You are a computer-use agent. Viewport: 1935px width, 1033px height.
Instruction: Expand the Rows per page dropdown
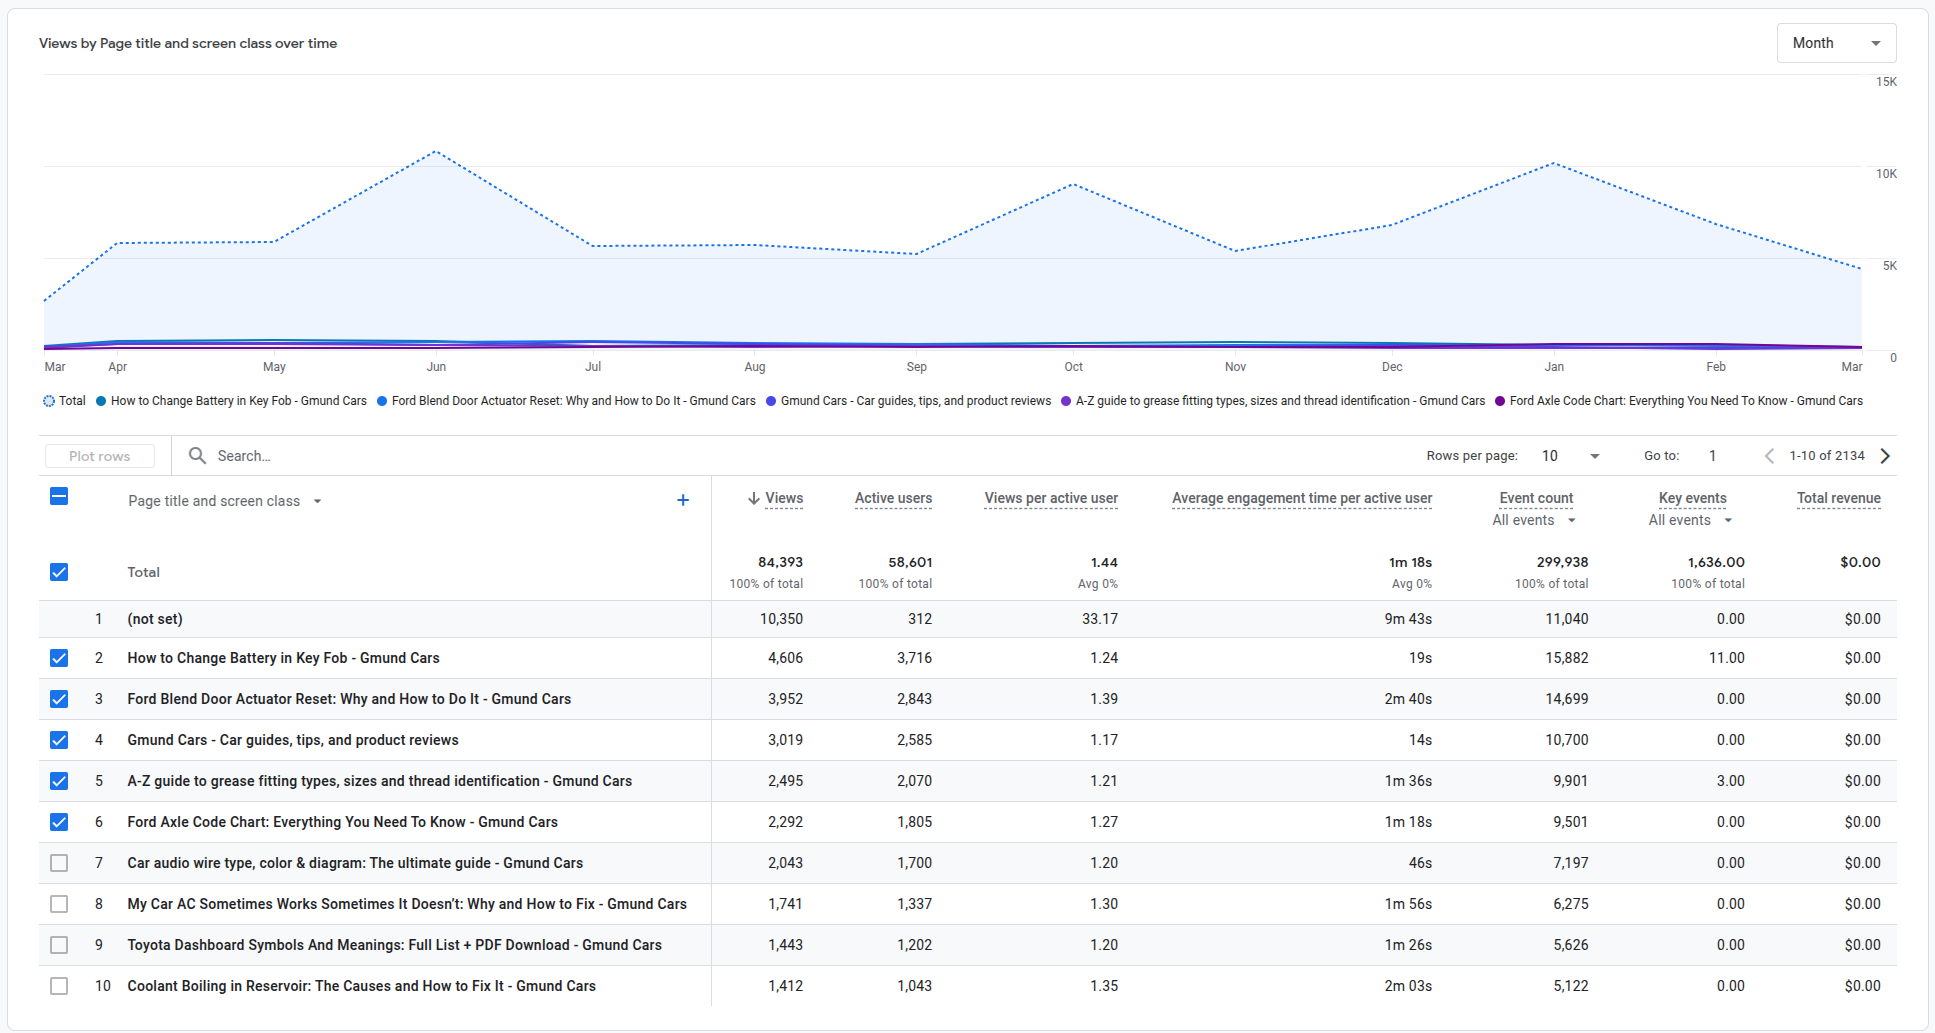[1570, 456]
